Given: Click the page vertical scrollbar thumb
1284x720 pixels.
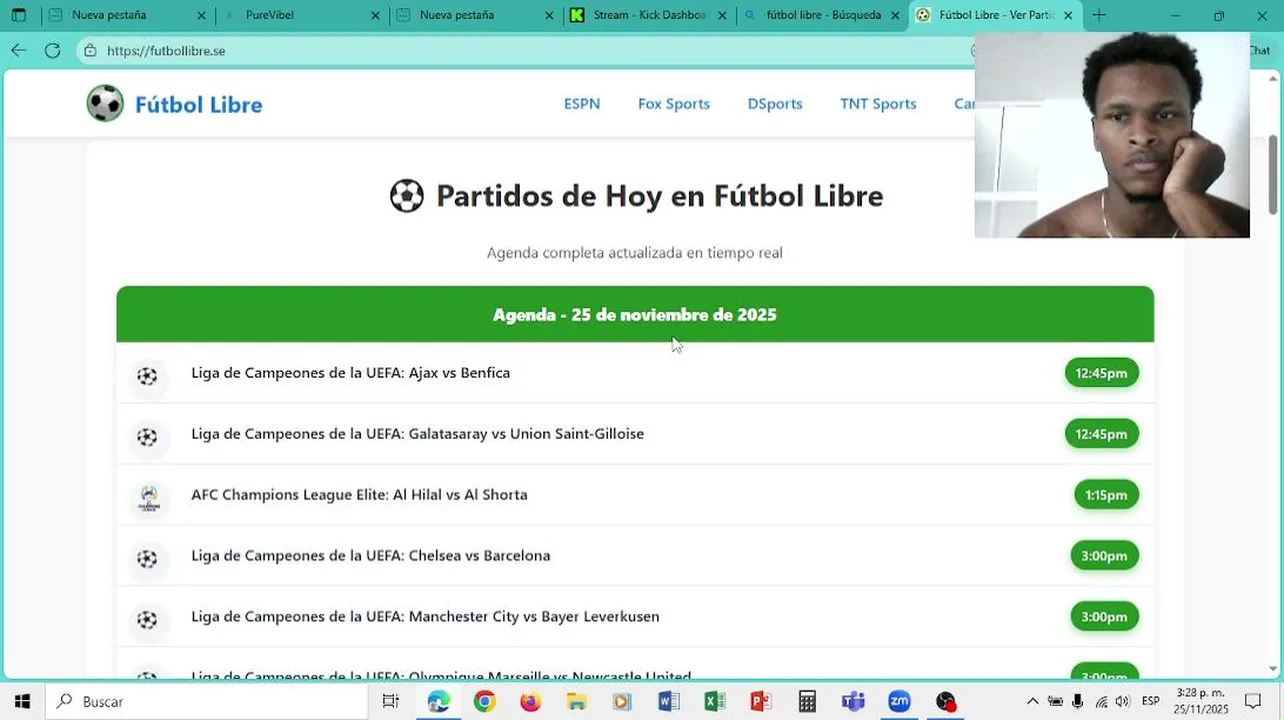Looking at the screenshot, I should pos(1273,173).
